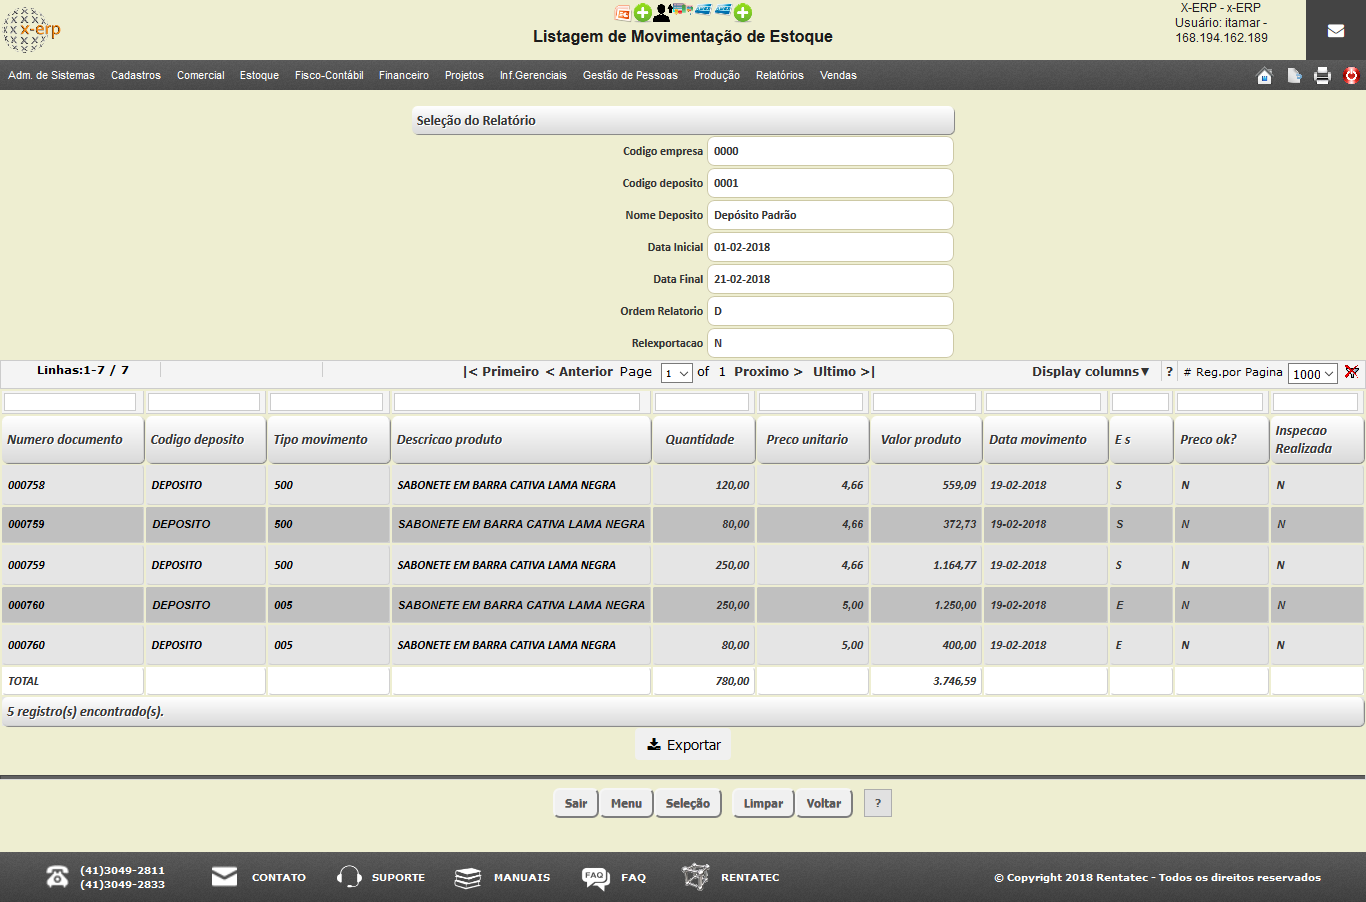Click the Seleção button

point(688,803)
